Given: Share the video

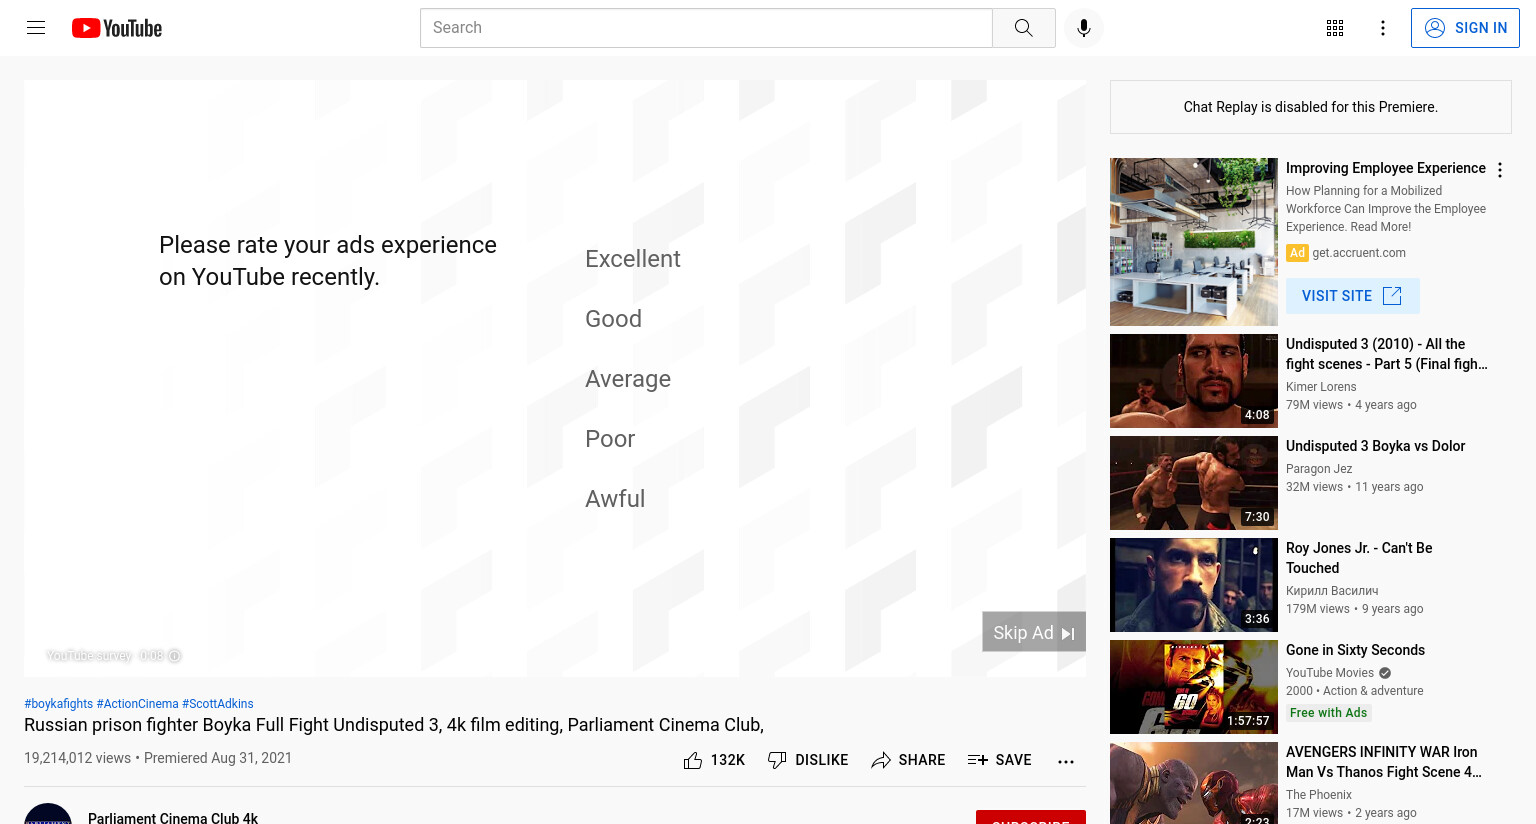Looking at the screenshot, I should pos(908,760).
